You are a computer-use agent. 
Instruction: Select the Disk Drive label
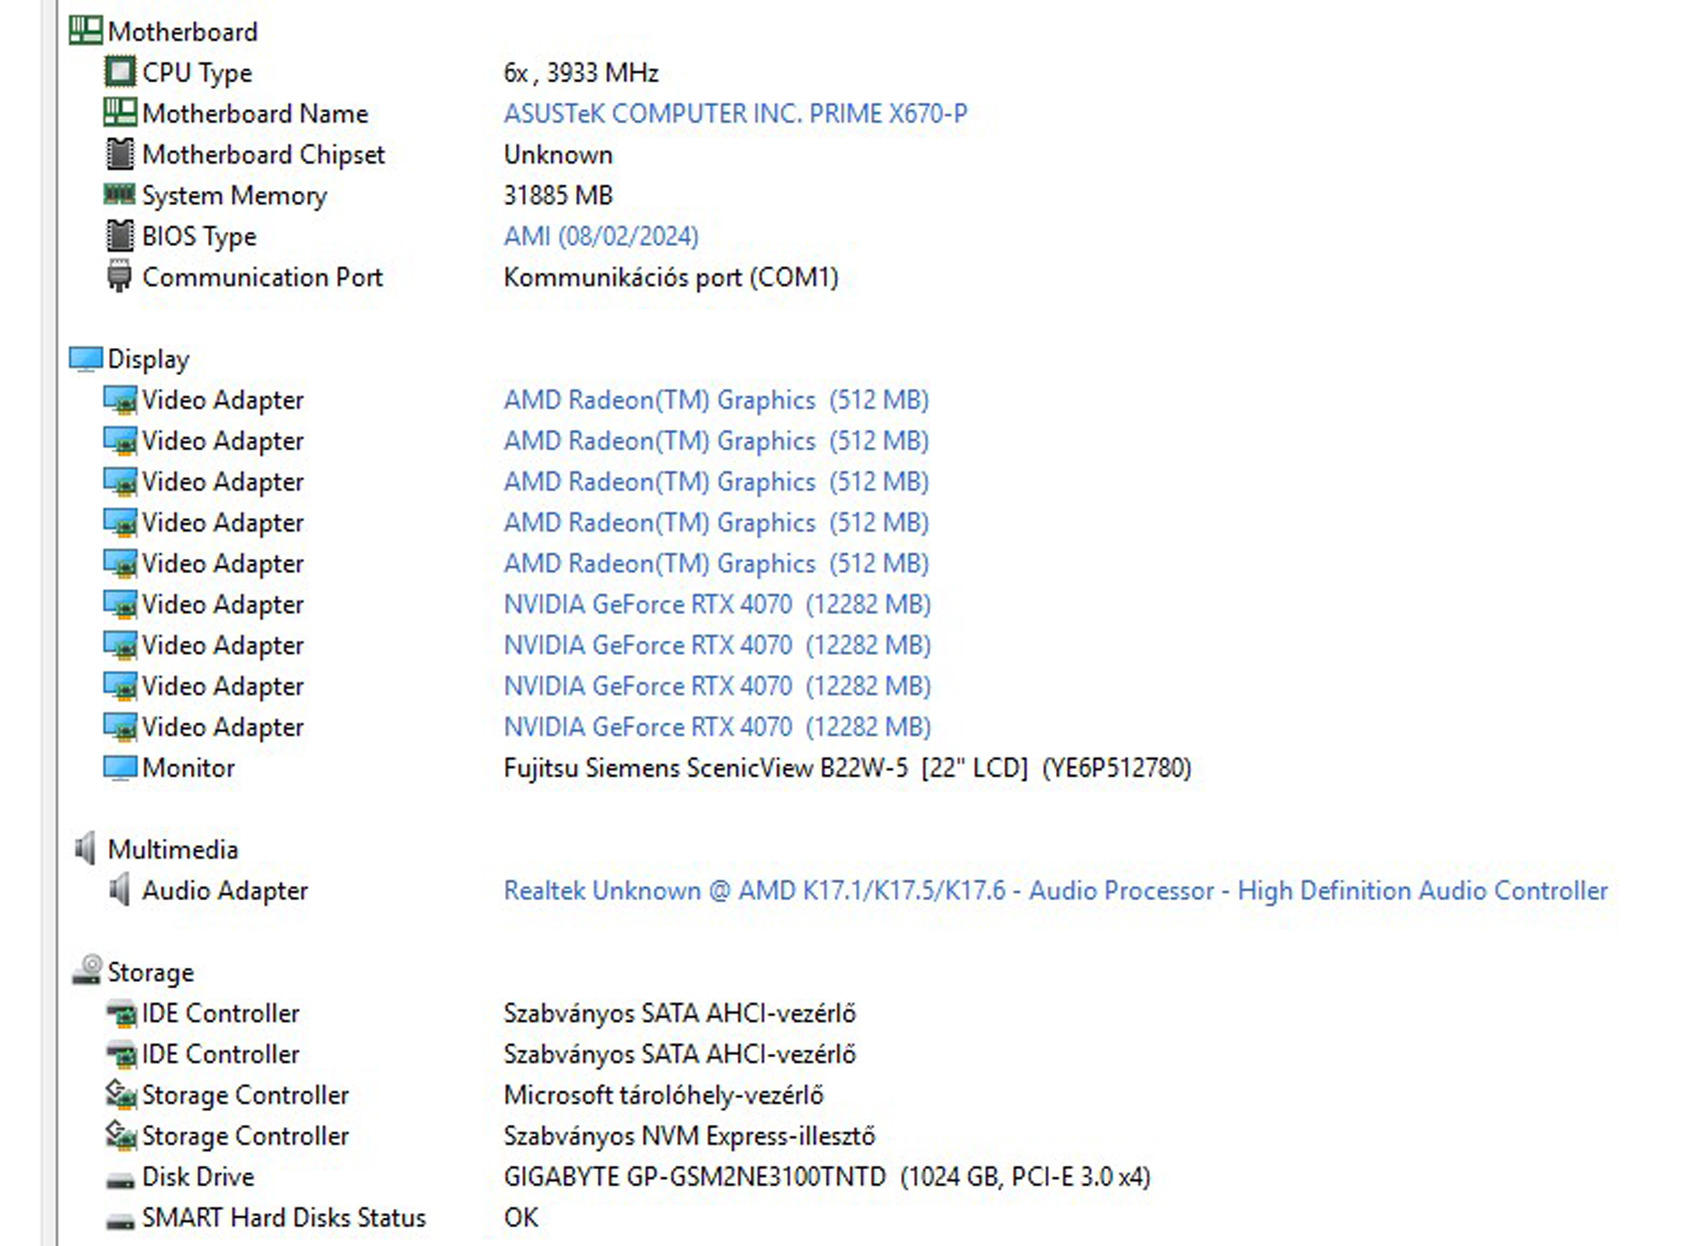click(198, 1176)
